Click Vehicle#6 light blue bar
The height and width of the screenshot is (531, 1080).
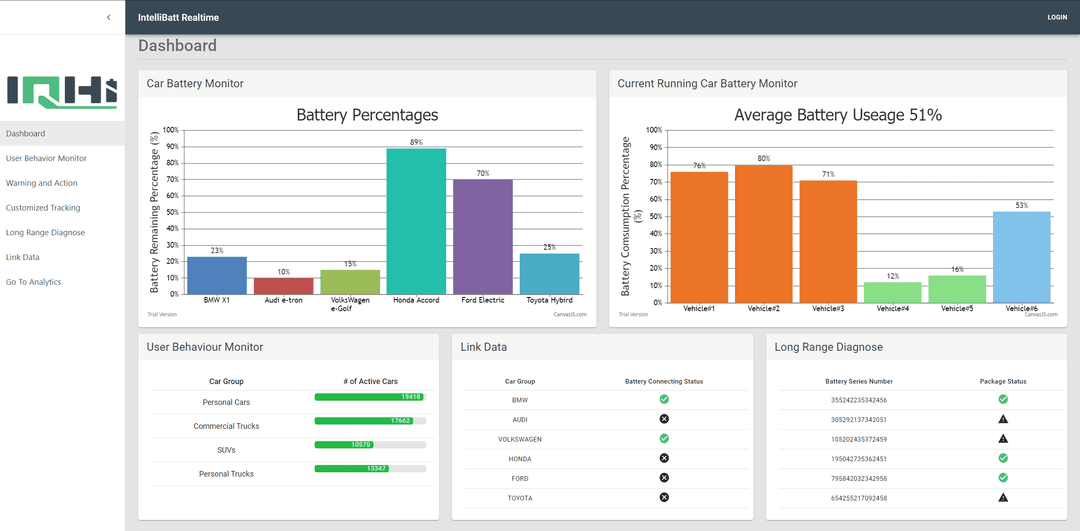point(1021,257)
